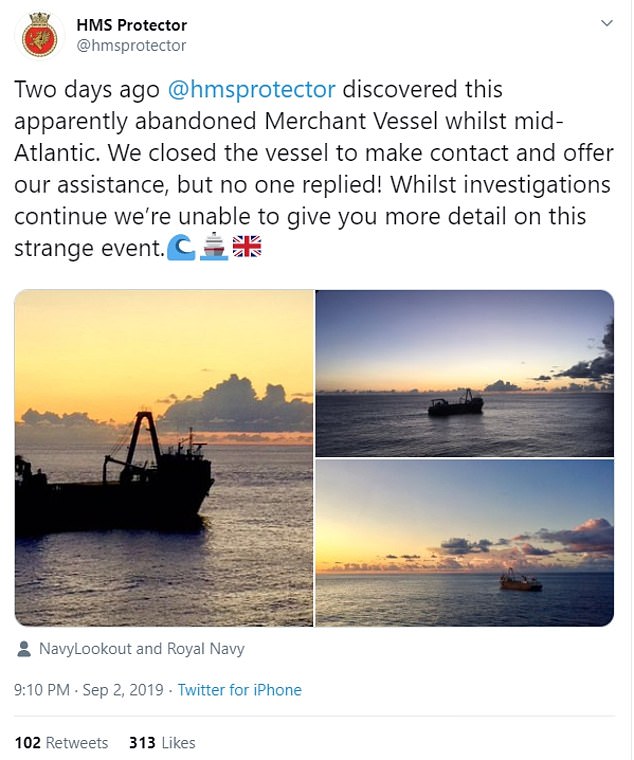Click the UK flag emoji in the tweet
Viewport: 634px width, 760px height.
coord(246,245)
